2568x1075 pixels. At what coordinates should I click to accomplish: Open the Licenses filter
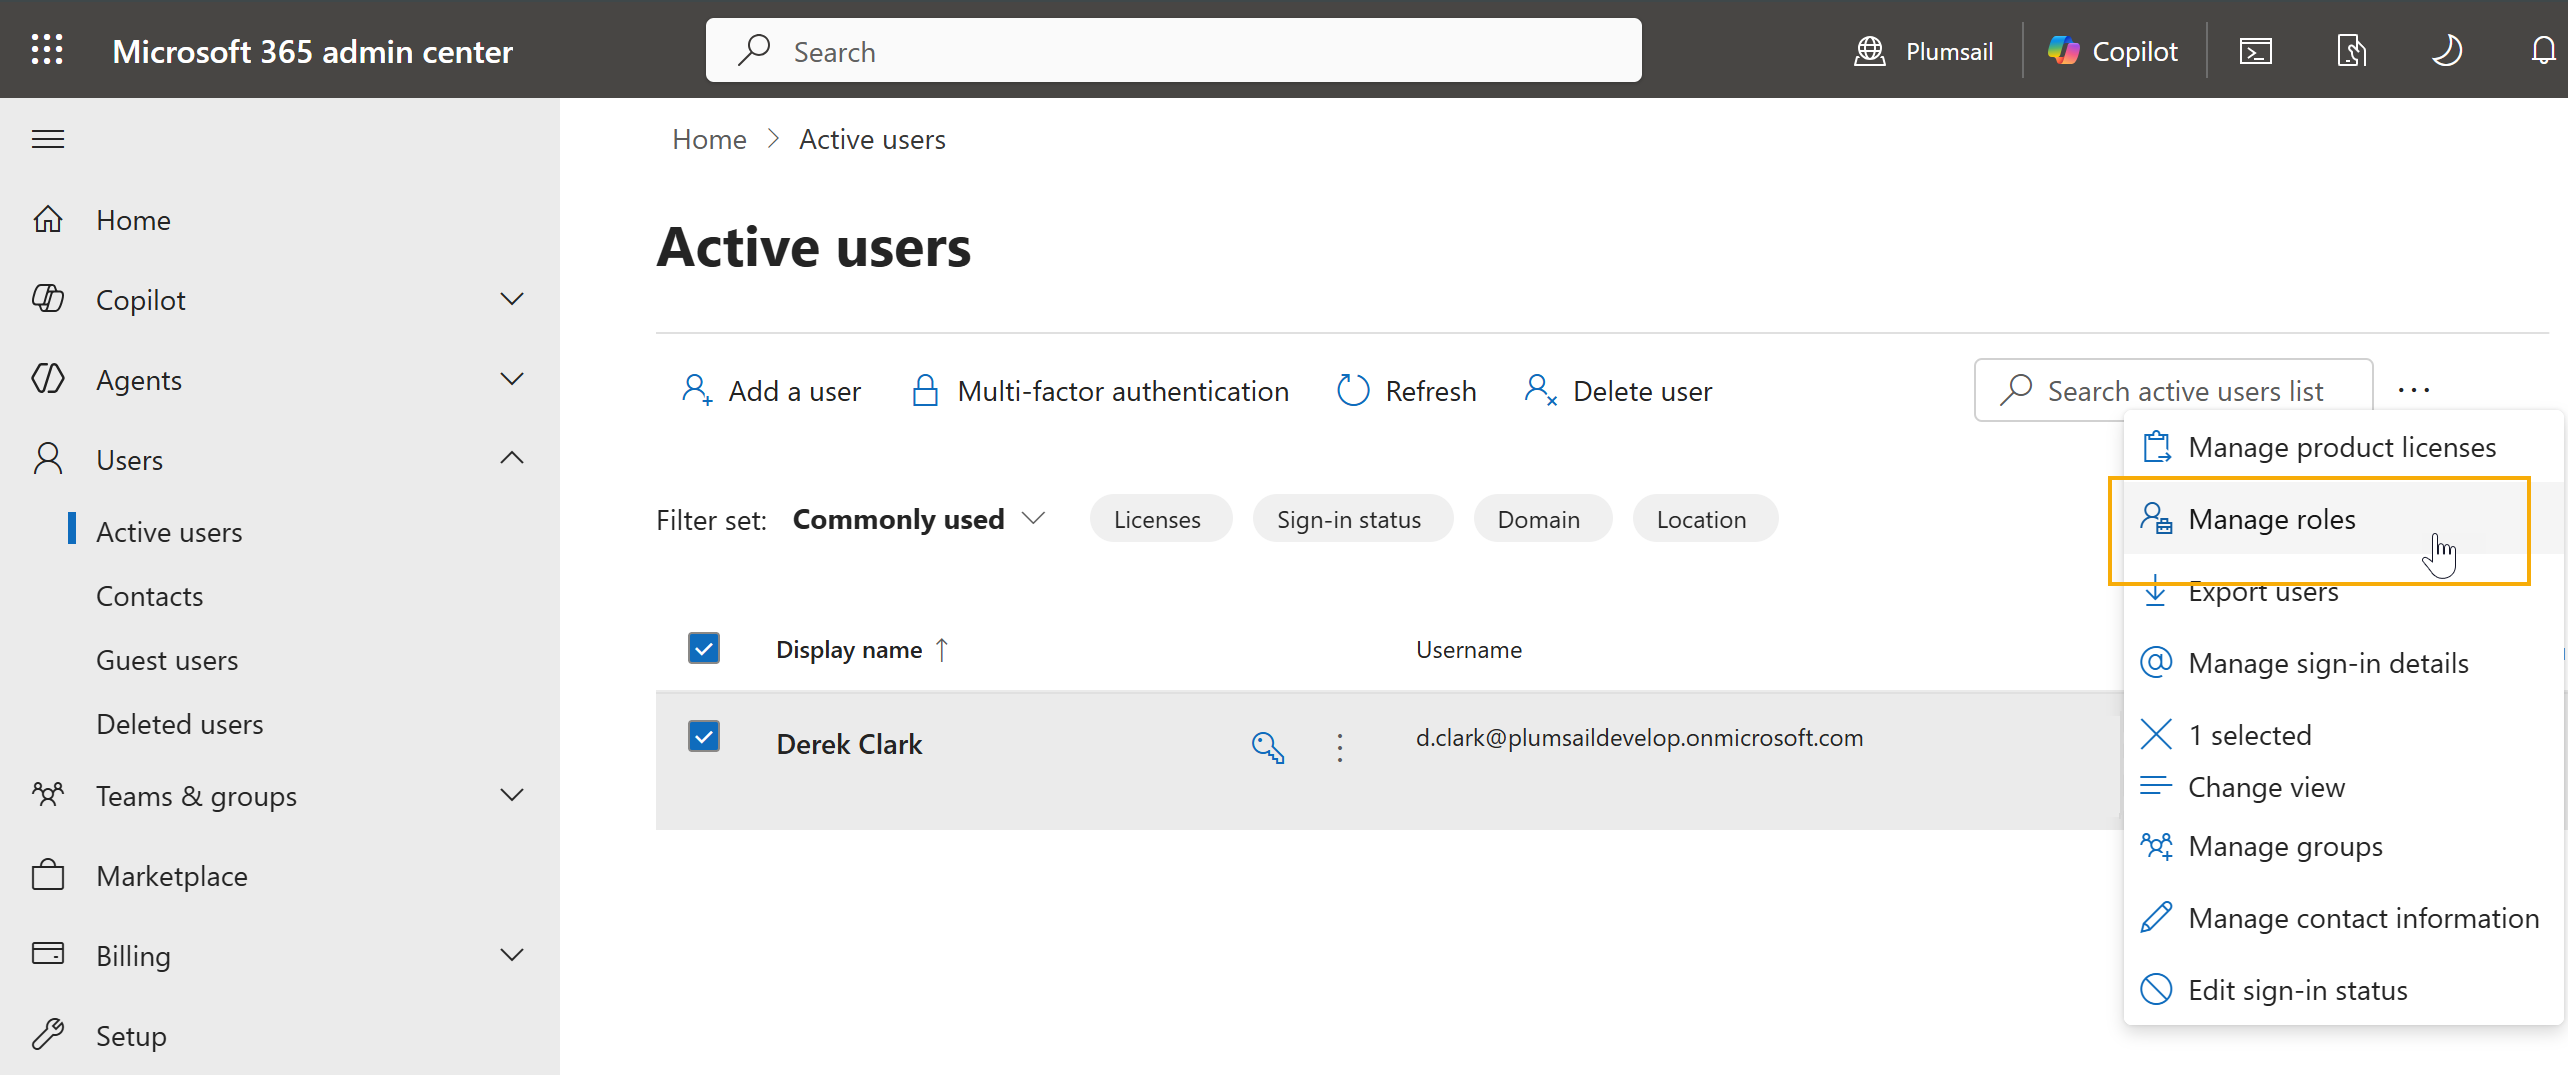click(x=1160, y=519)
